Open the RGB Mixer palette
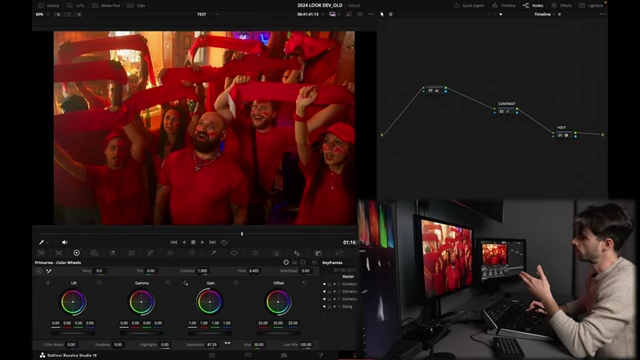640x360 pixels. pos(112,253)
